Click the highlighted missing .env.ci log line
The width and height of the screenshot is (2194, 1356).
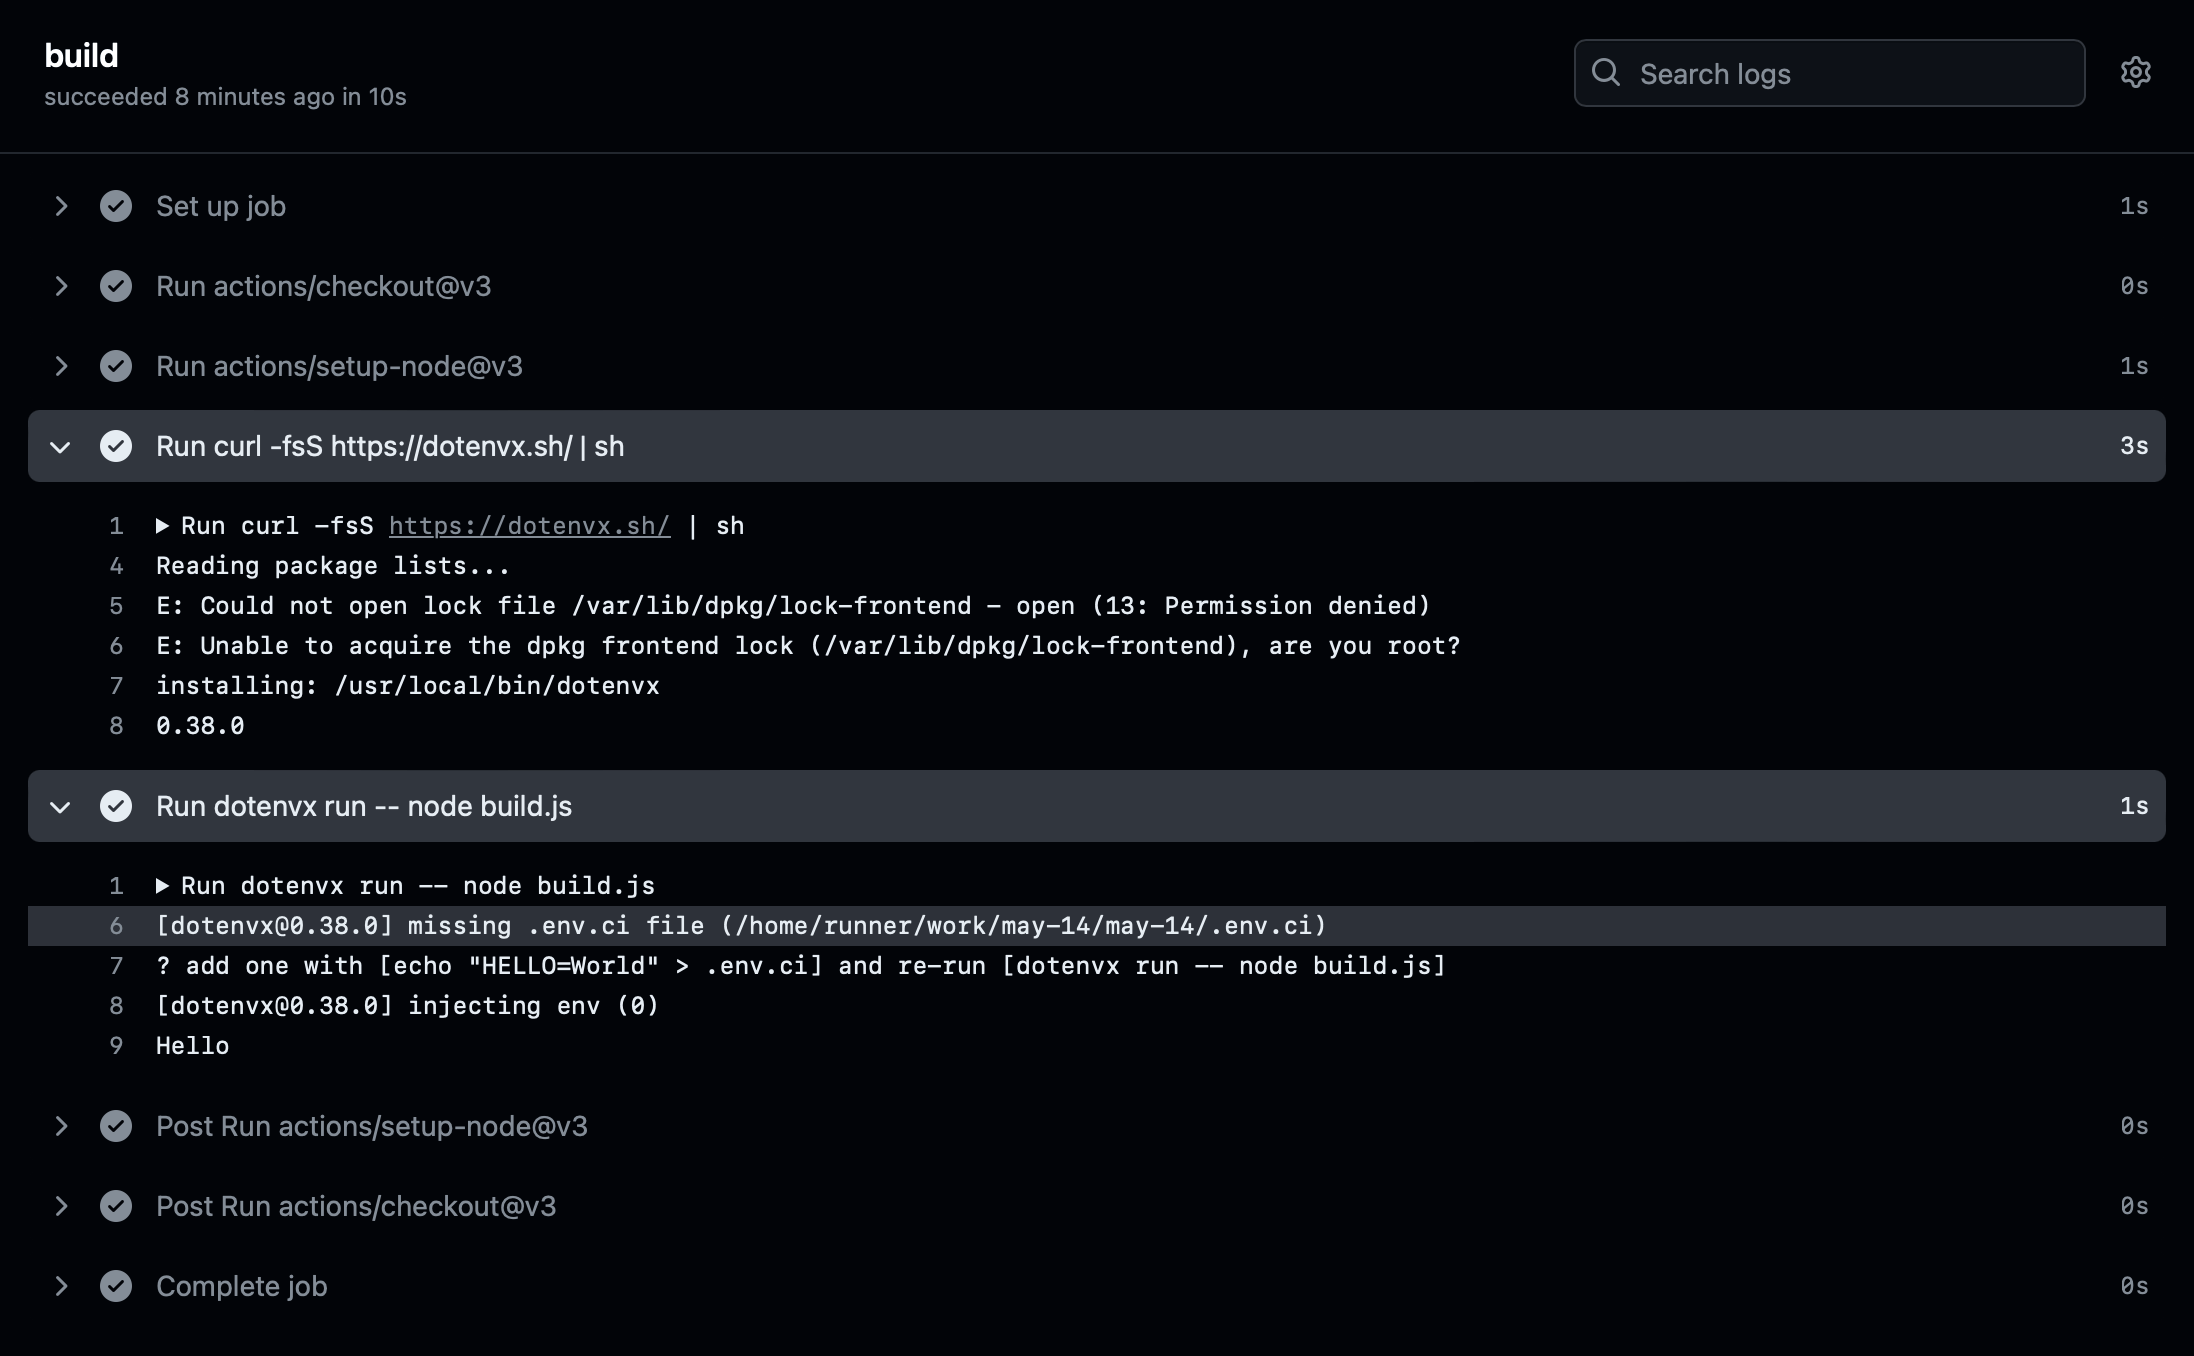740,926
